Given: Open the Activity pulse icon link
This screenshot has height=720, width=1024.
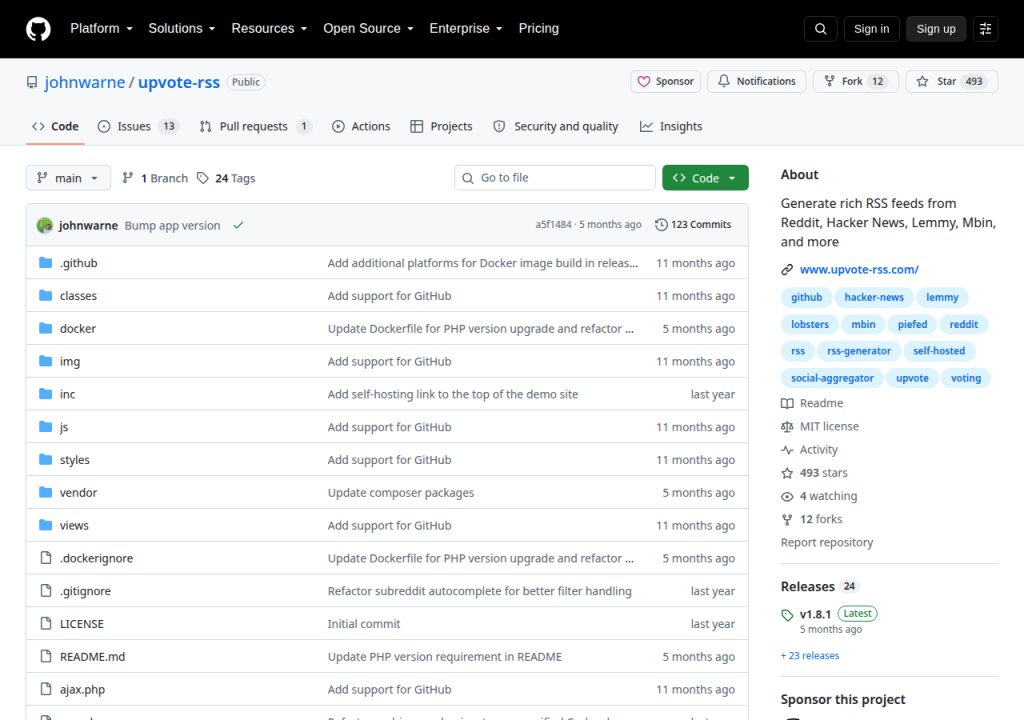Looking at the screenshot, I should point(787,450).
